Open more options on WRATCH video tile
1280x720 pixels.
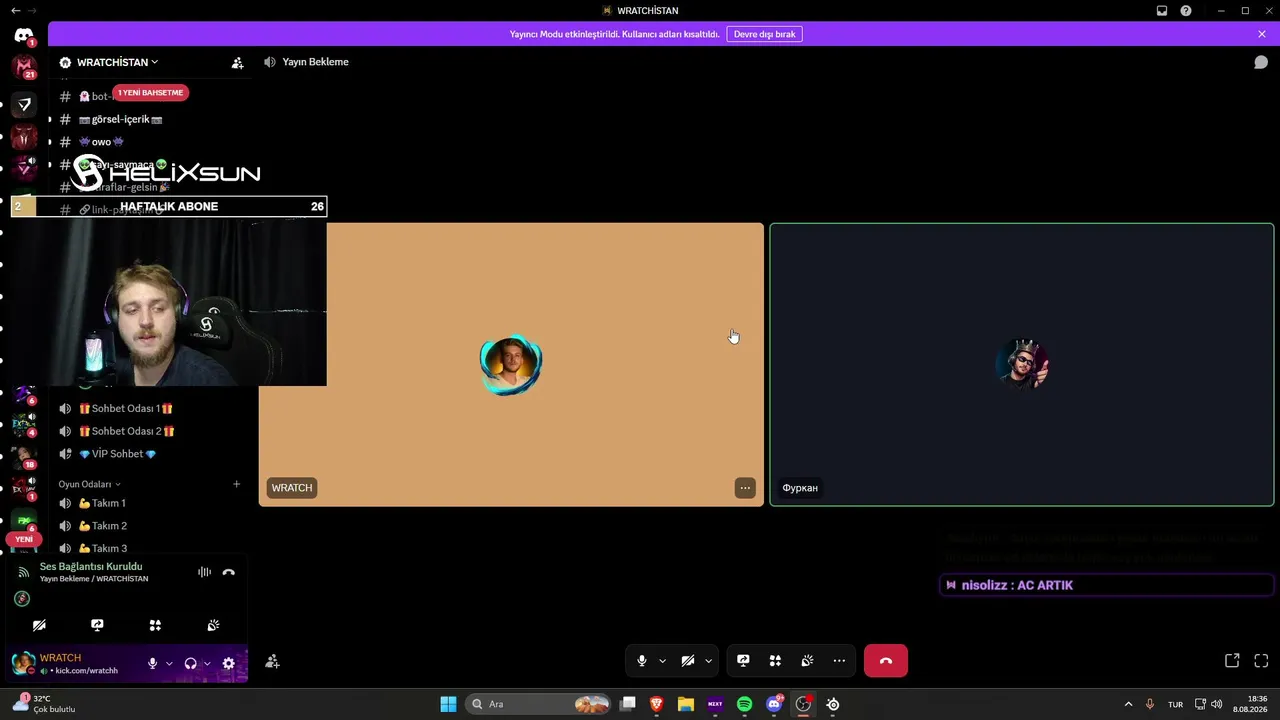click(745, 488)
